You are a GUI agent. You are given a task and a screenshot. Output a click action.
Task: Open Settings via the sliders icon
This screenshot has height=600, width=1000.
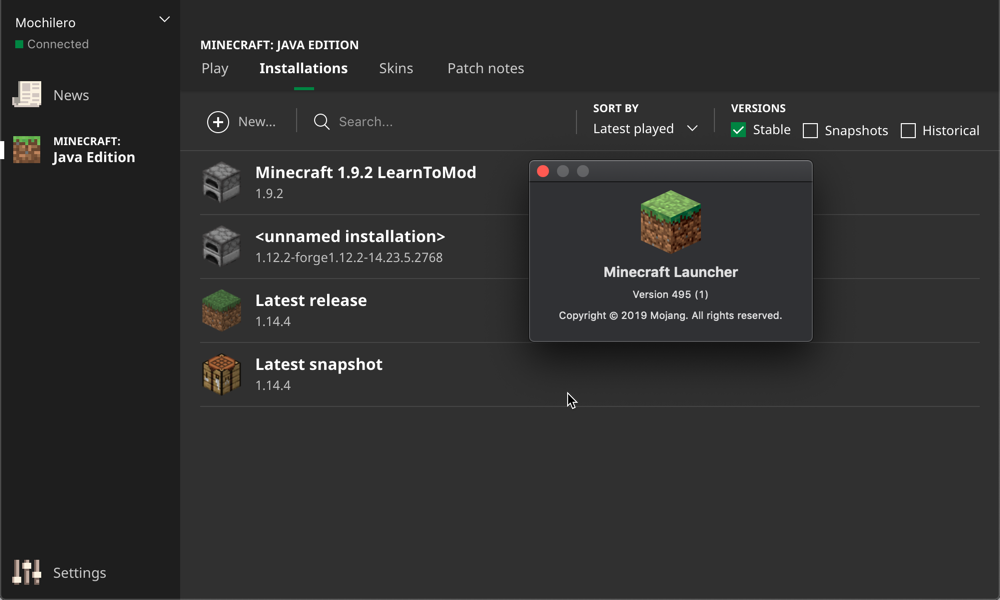click(27, 572)
